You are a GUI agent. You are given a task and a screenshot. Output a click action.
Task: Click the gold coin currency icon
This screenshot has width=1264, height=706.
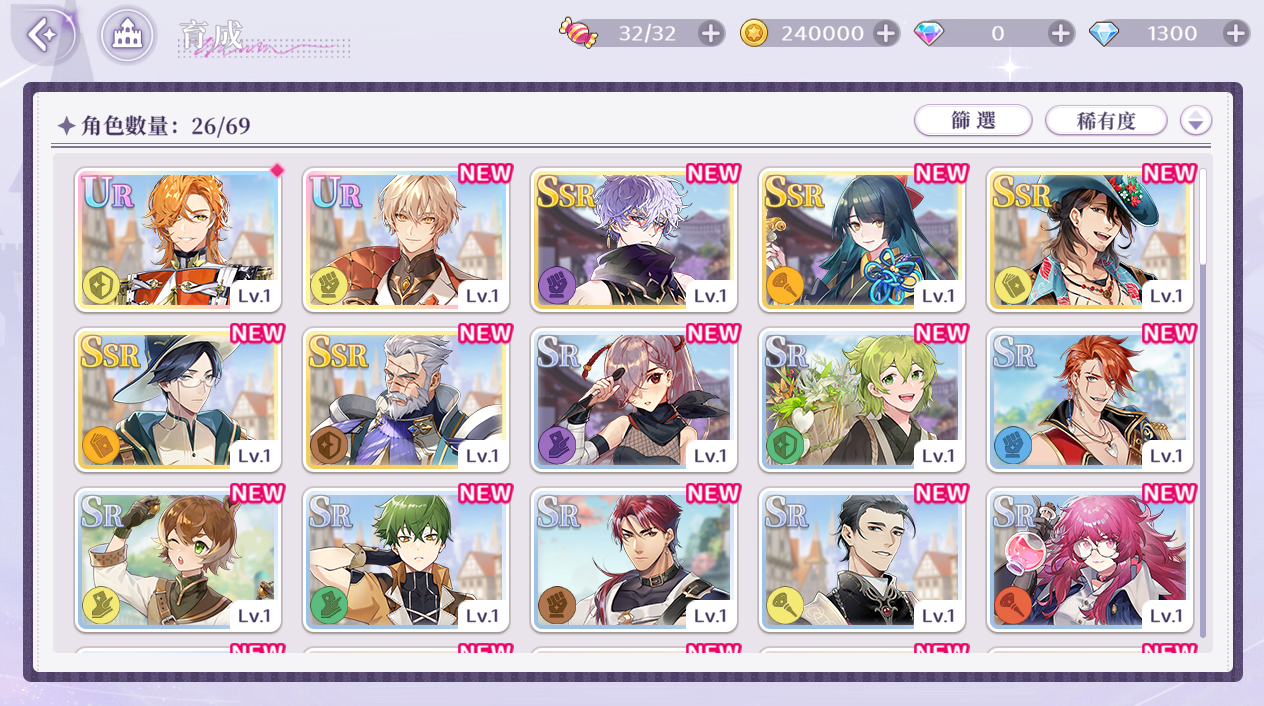[x=754, y=33]
